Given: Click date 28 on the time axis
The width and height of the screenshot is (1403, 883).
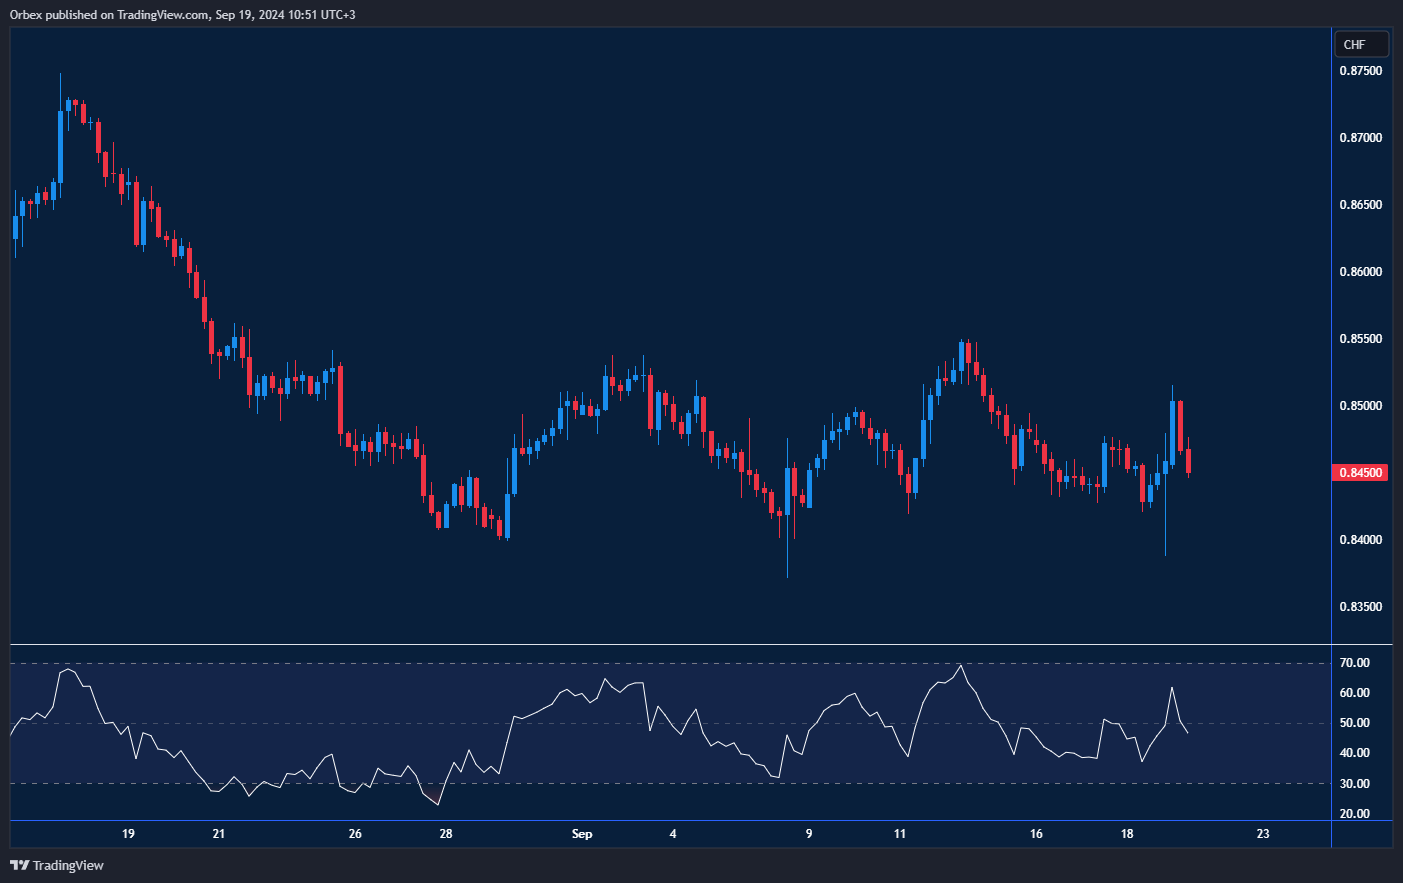Looking at the screenshot, I should [446, 834].
